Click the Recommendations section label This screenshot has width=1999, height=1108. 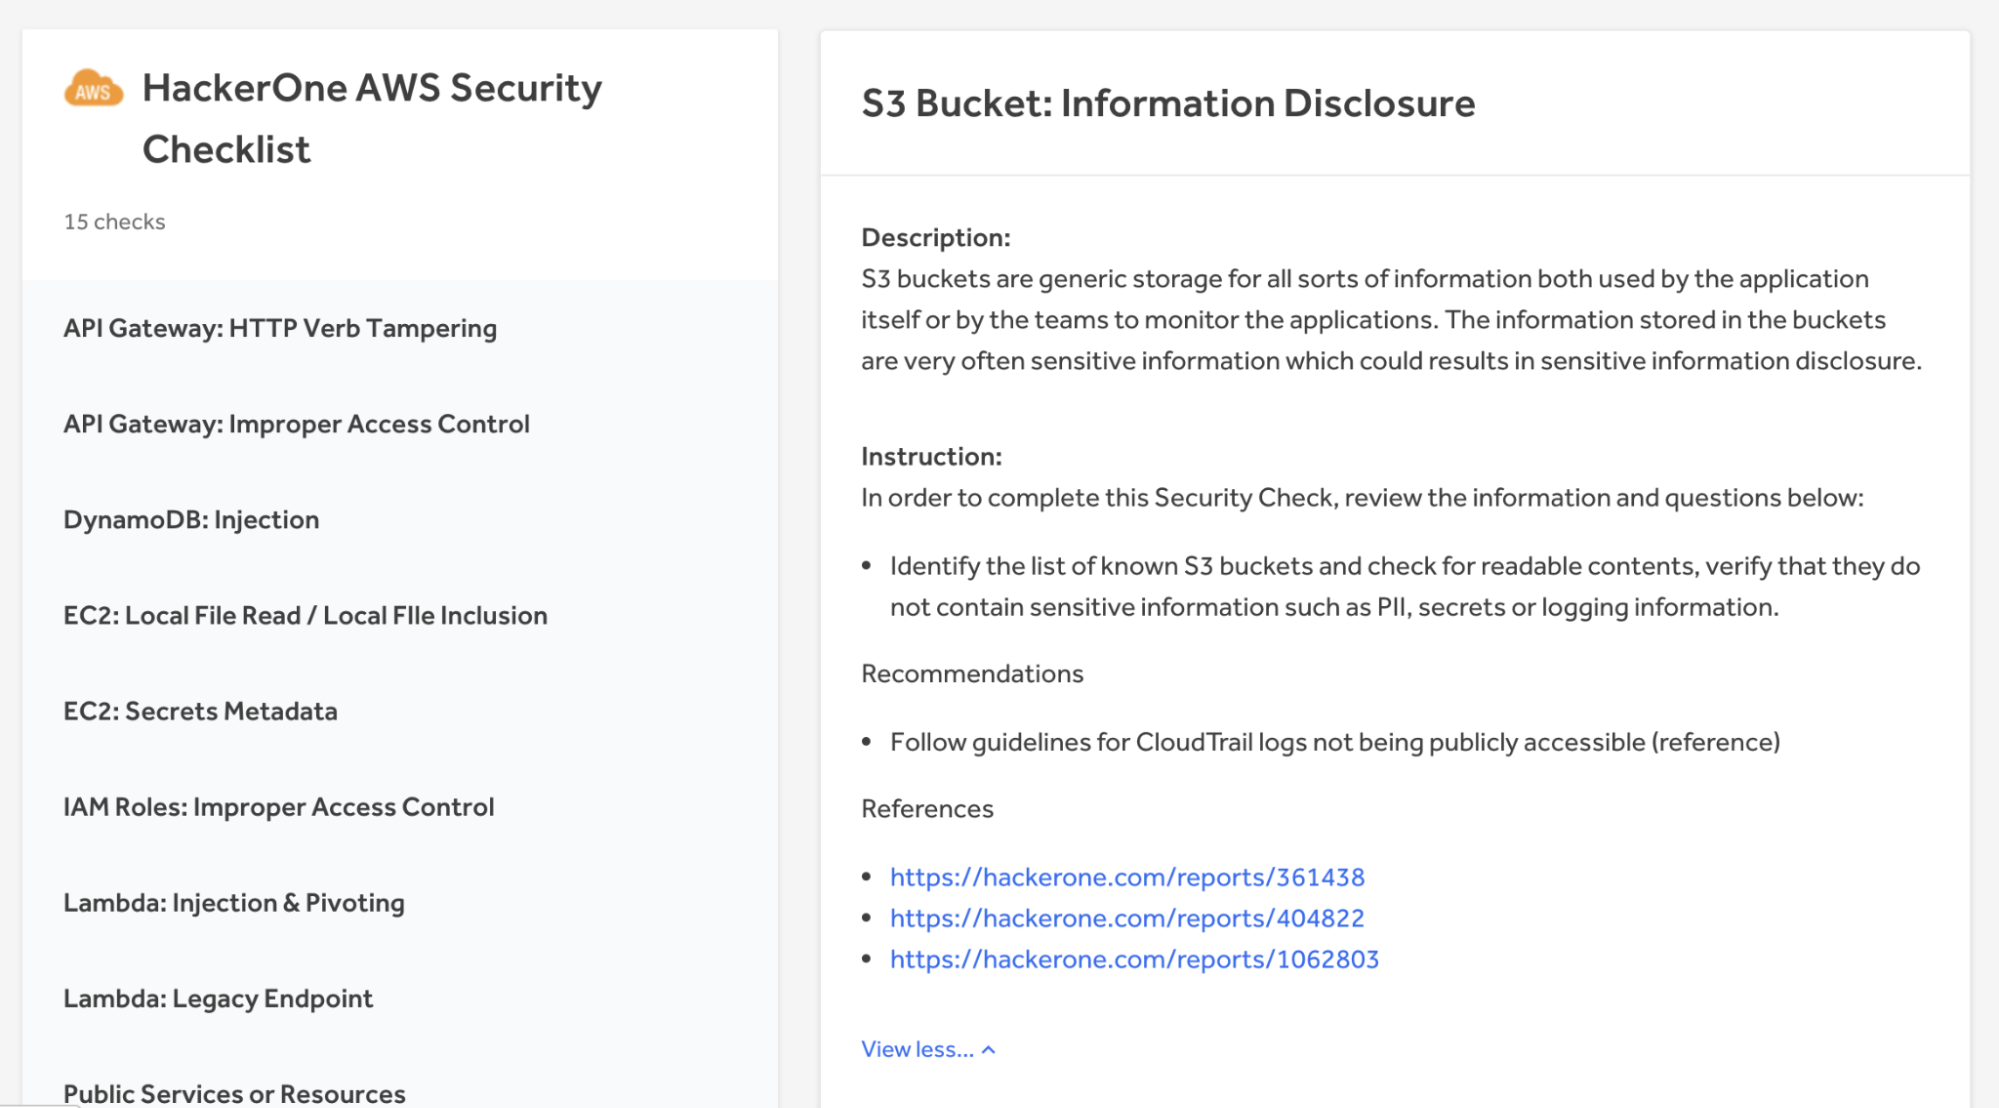point(971,674)
